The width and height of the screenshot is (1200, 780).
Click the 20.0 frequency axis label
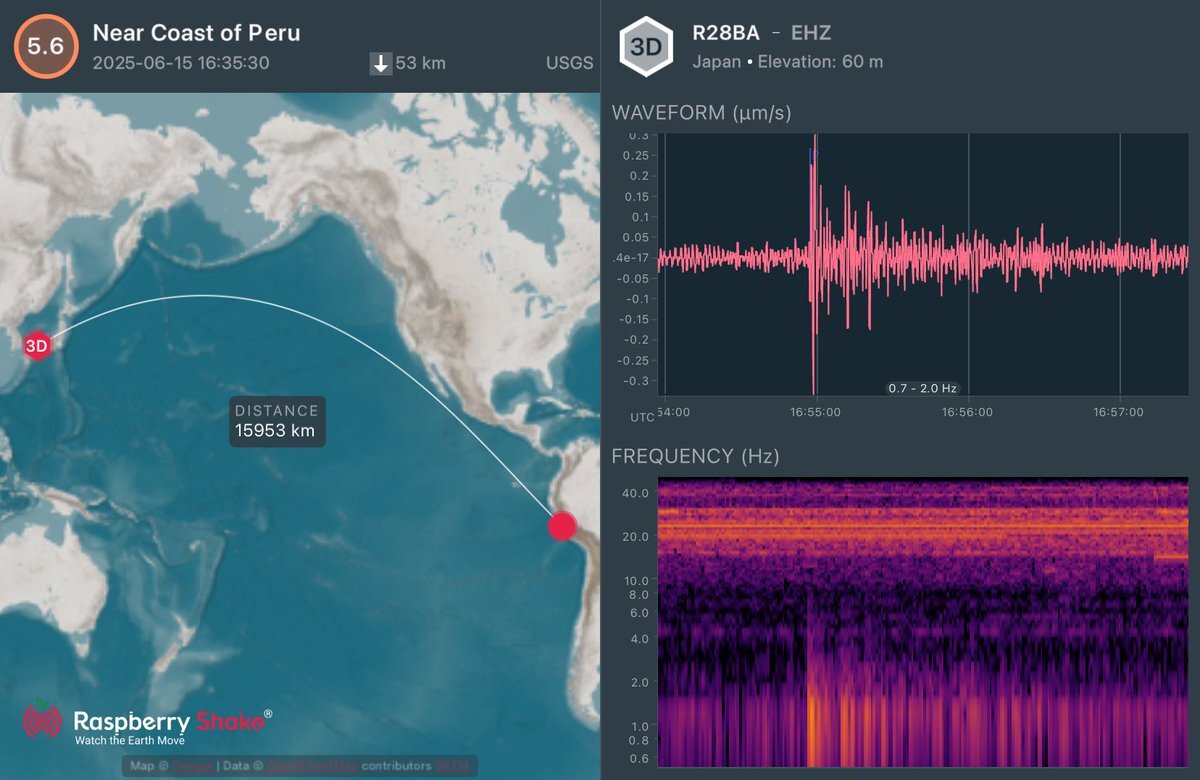(637, 537)
